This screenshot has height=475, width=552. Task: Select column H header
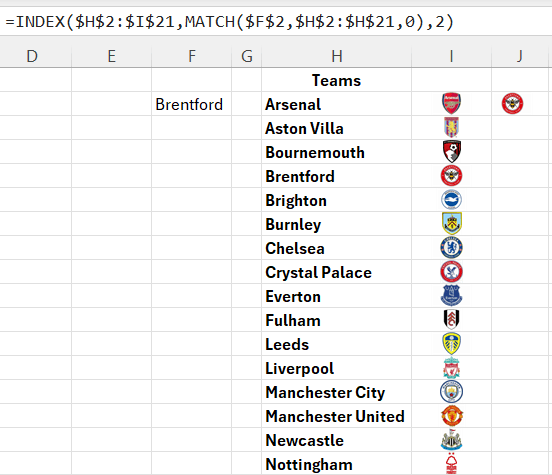click(337, 56)
